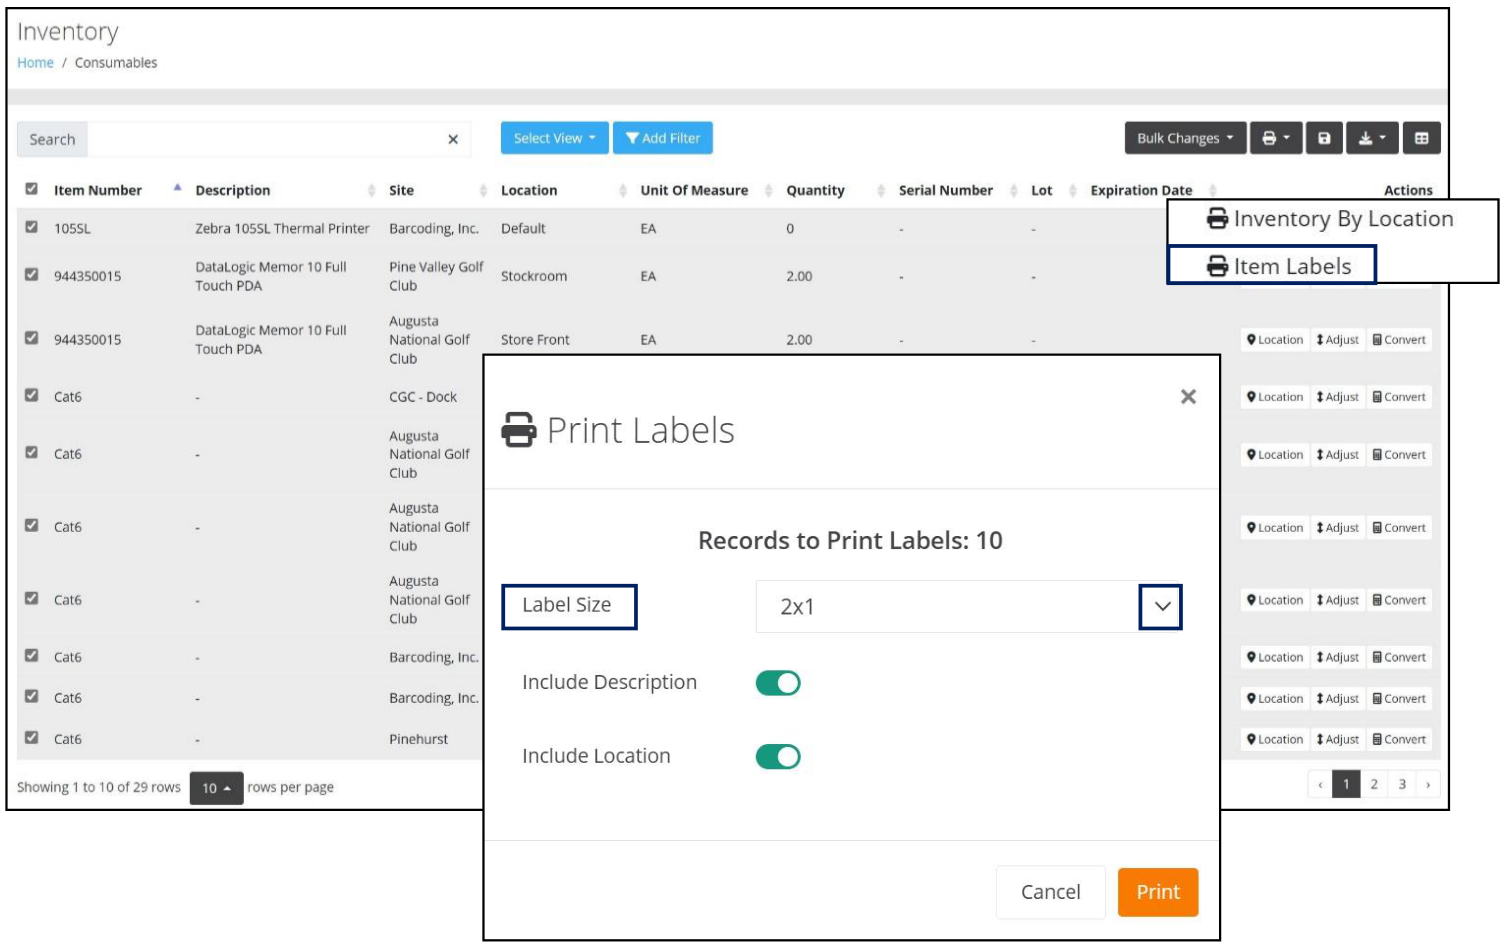This screenshot has width=1506, height=948.
Task: Toggle the select-all header checkbox
Action: pos(32,188)
